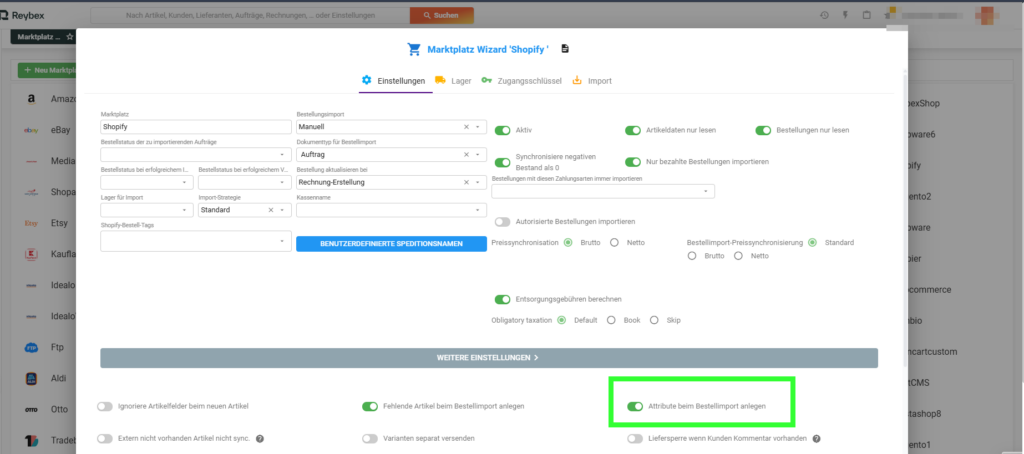Clear the Import-Strategie value Standard
Image resolution: width=1024 pixels, height=454 pixels.
(x=270, y=210)
